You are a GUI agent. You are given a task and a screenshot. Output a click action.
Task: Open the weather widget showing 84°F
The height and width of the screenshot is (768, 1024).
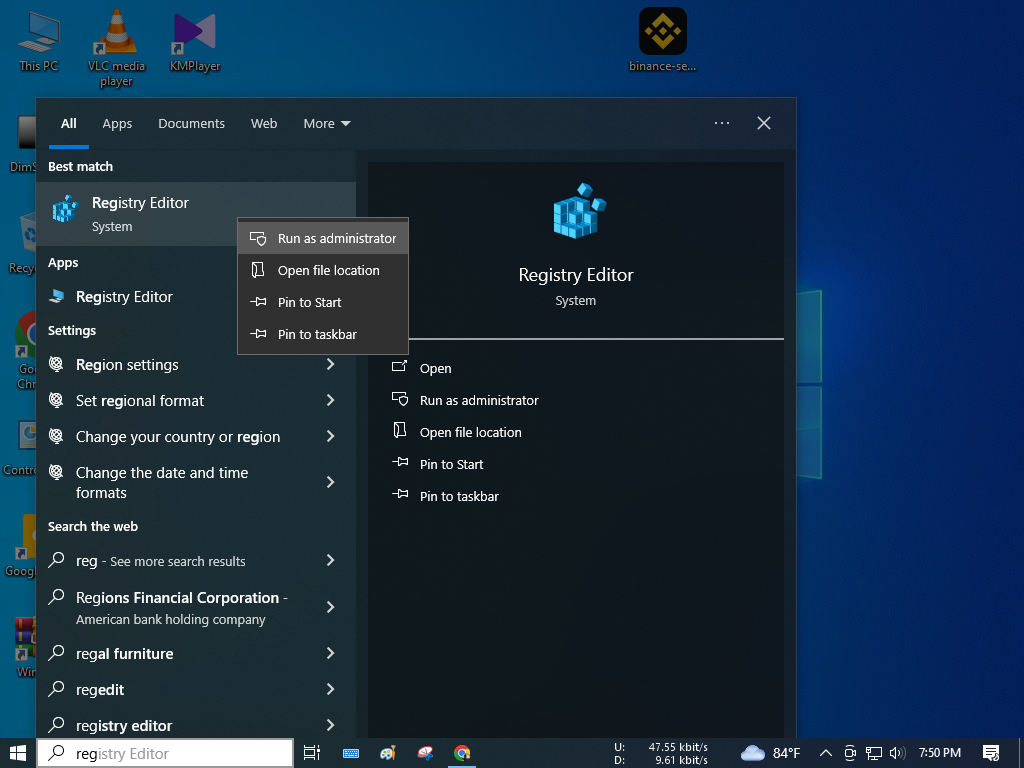coord(771,754)
